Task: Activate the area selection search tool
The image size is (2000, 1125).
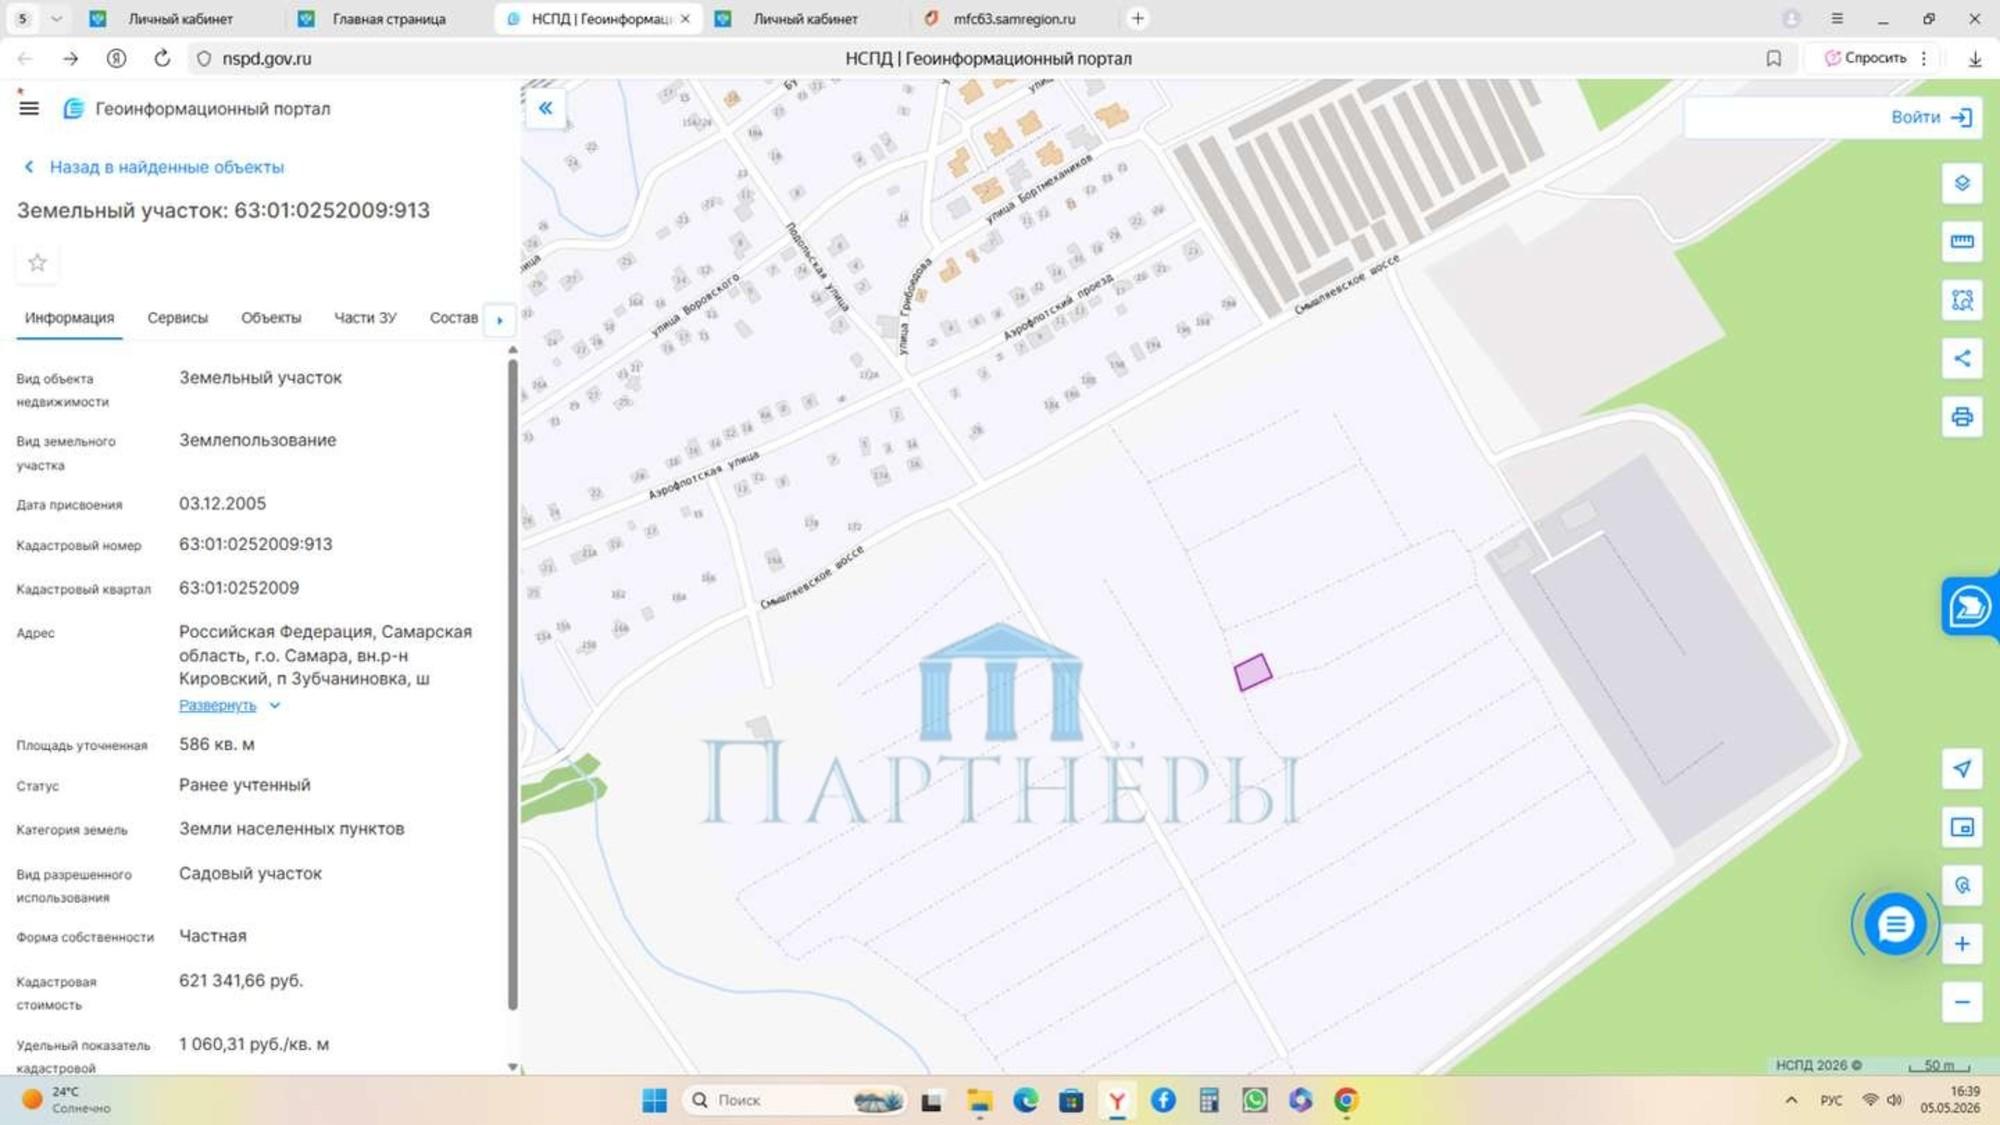Action: coord(1962,299)
